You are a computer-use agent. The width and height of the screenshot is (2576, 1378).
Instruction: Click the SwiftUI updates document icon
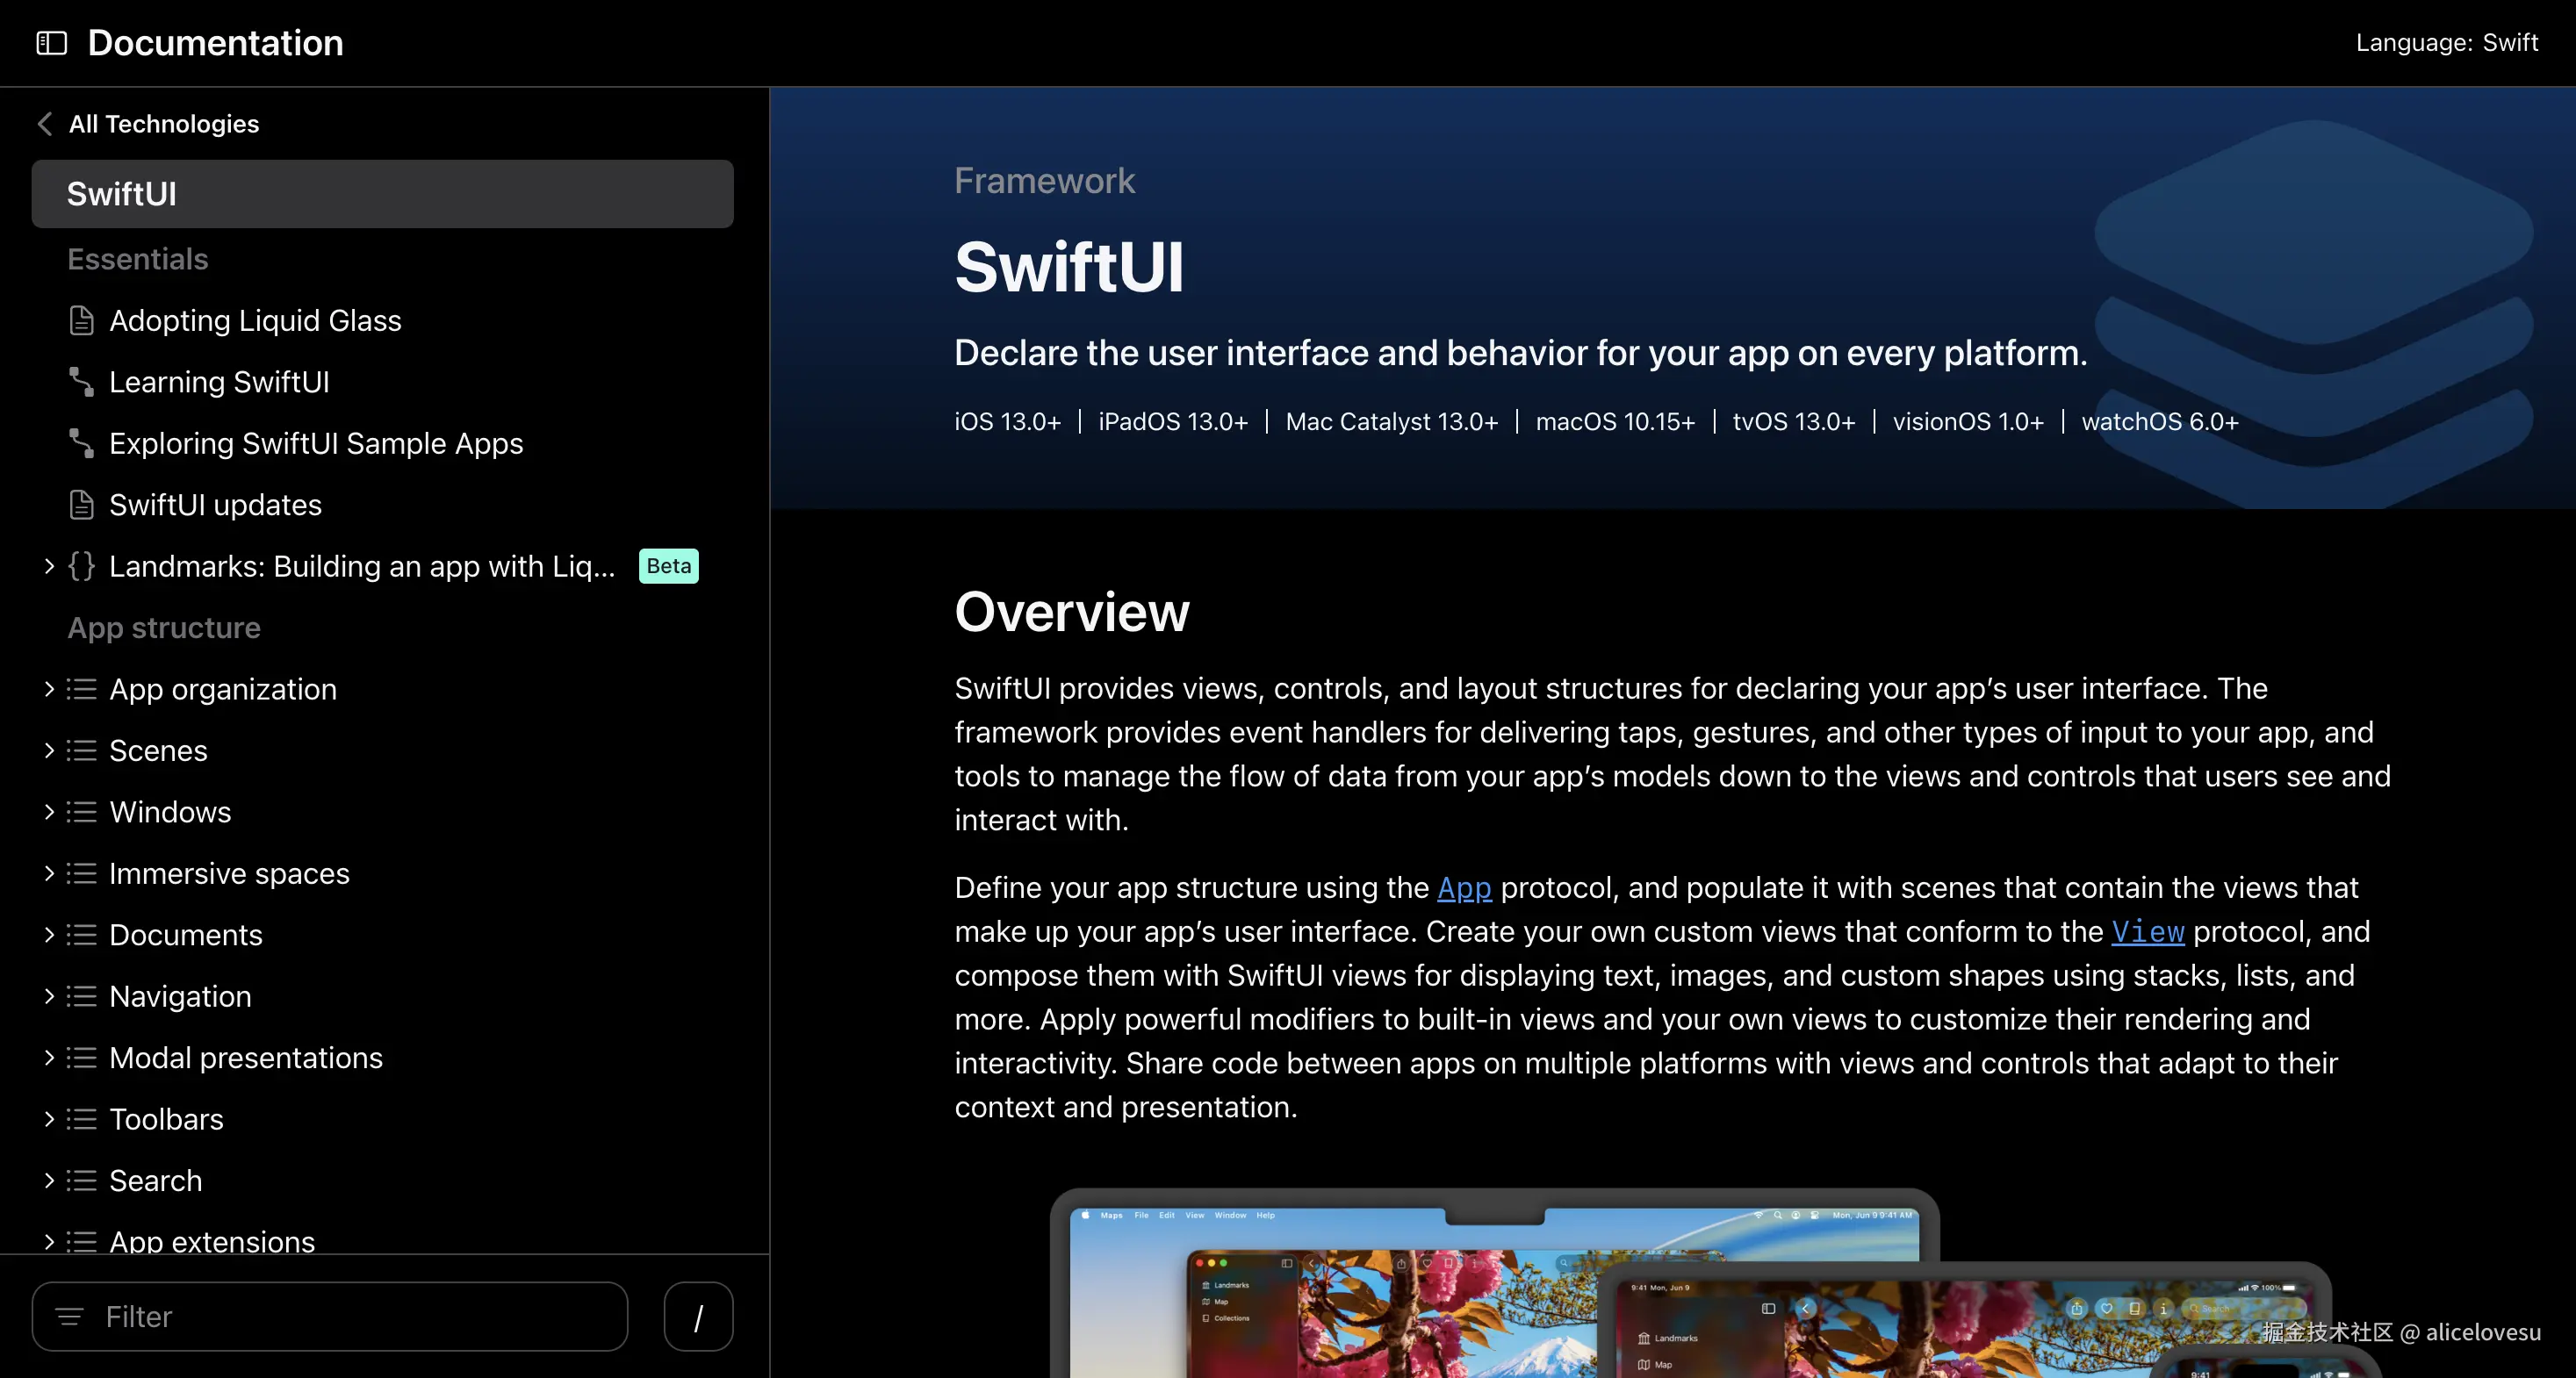click(82, 505)
